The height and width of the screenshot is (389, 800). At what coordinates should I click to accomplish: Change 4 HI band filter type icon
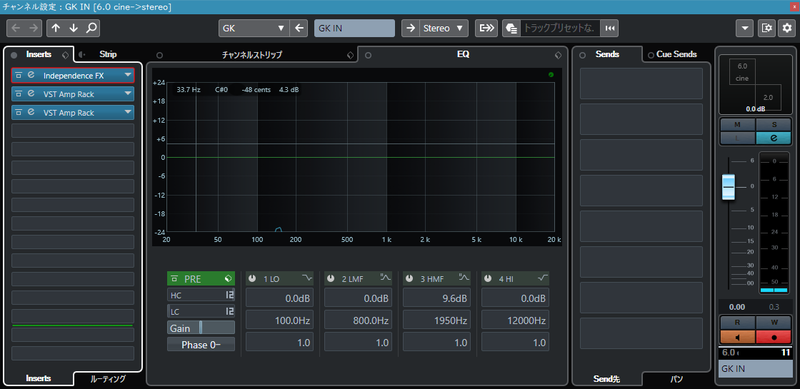pos(542,278)
